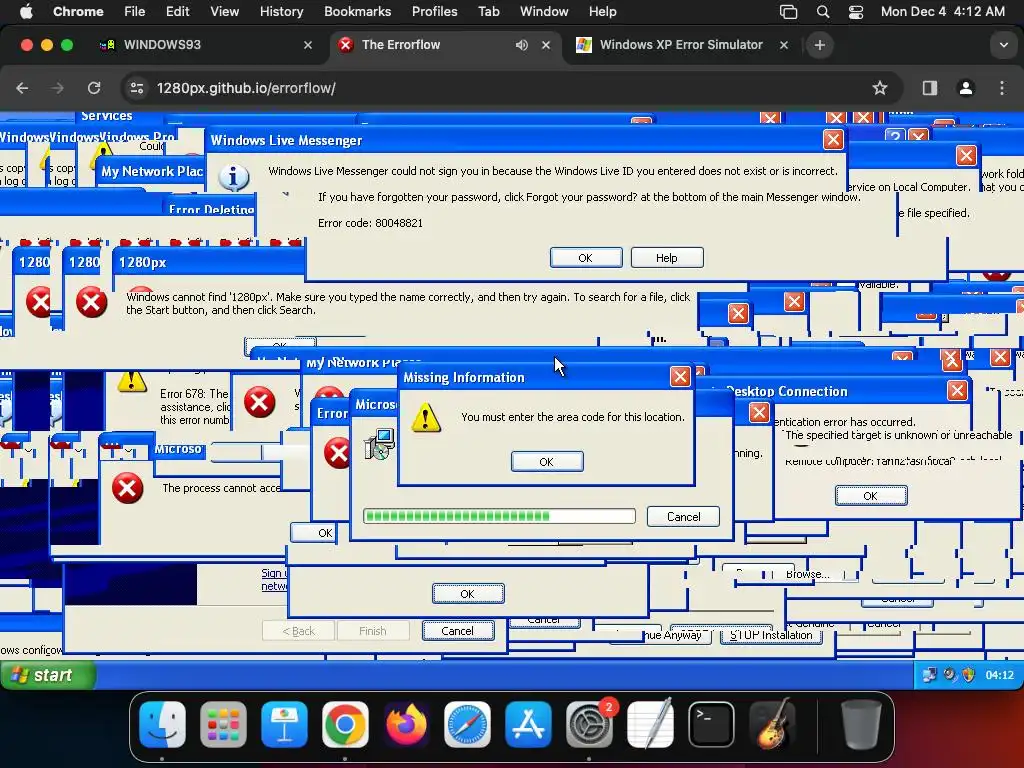Open new tab with plus button

[820, 45]
